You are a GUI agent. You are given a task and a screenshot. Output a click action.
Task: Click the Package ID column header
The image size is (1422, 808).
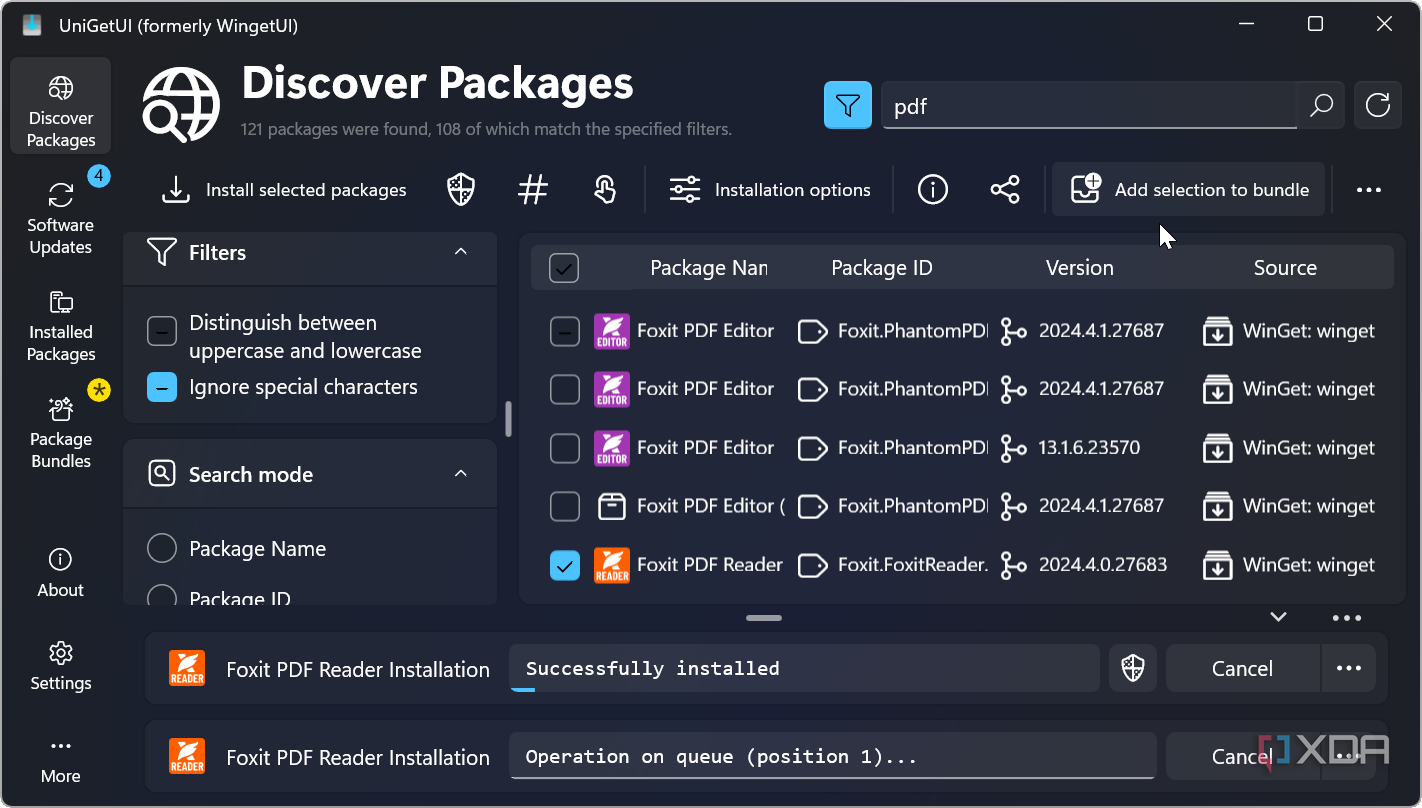pyautogui.click(x=882, y=268)
